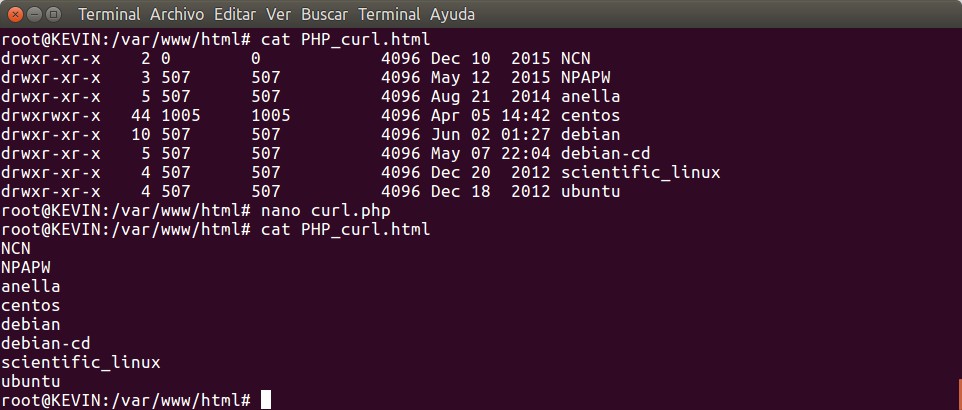Close the Terminal window with the red button

tap(13, 14)
